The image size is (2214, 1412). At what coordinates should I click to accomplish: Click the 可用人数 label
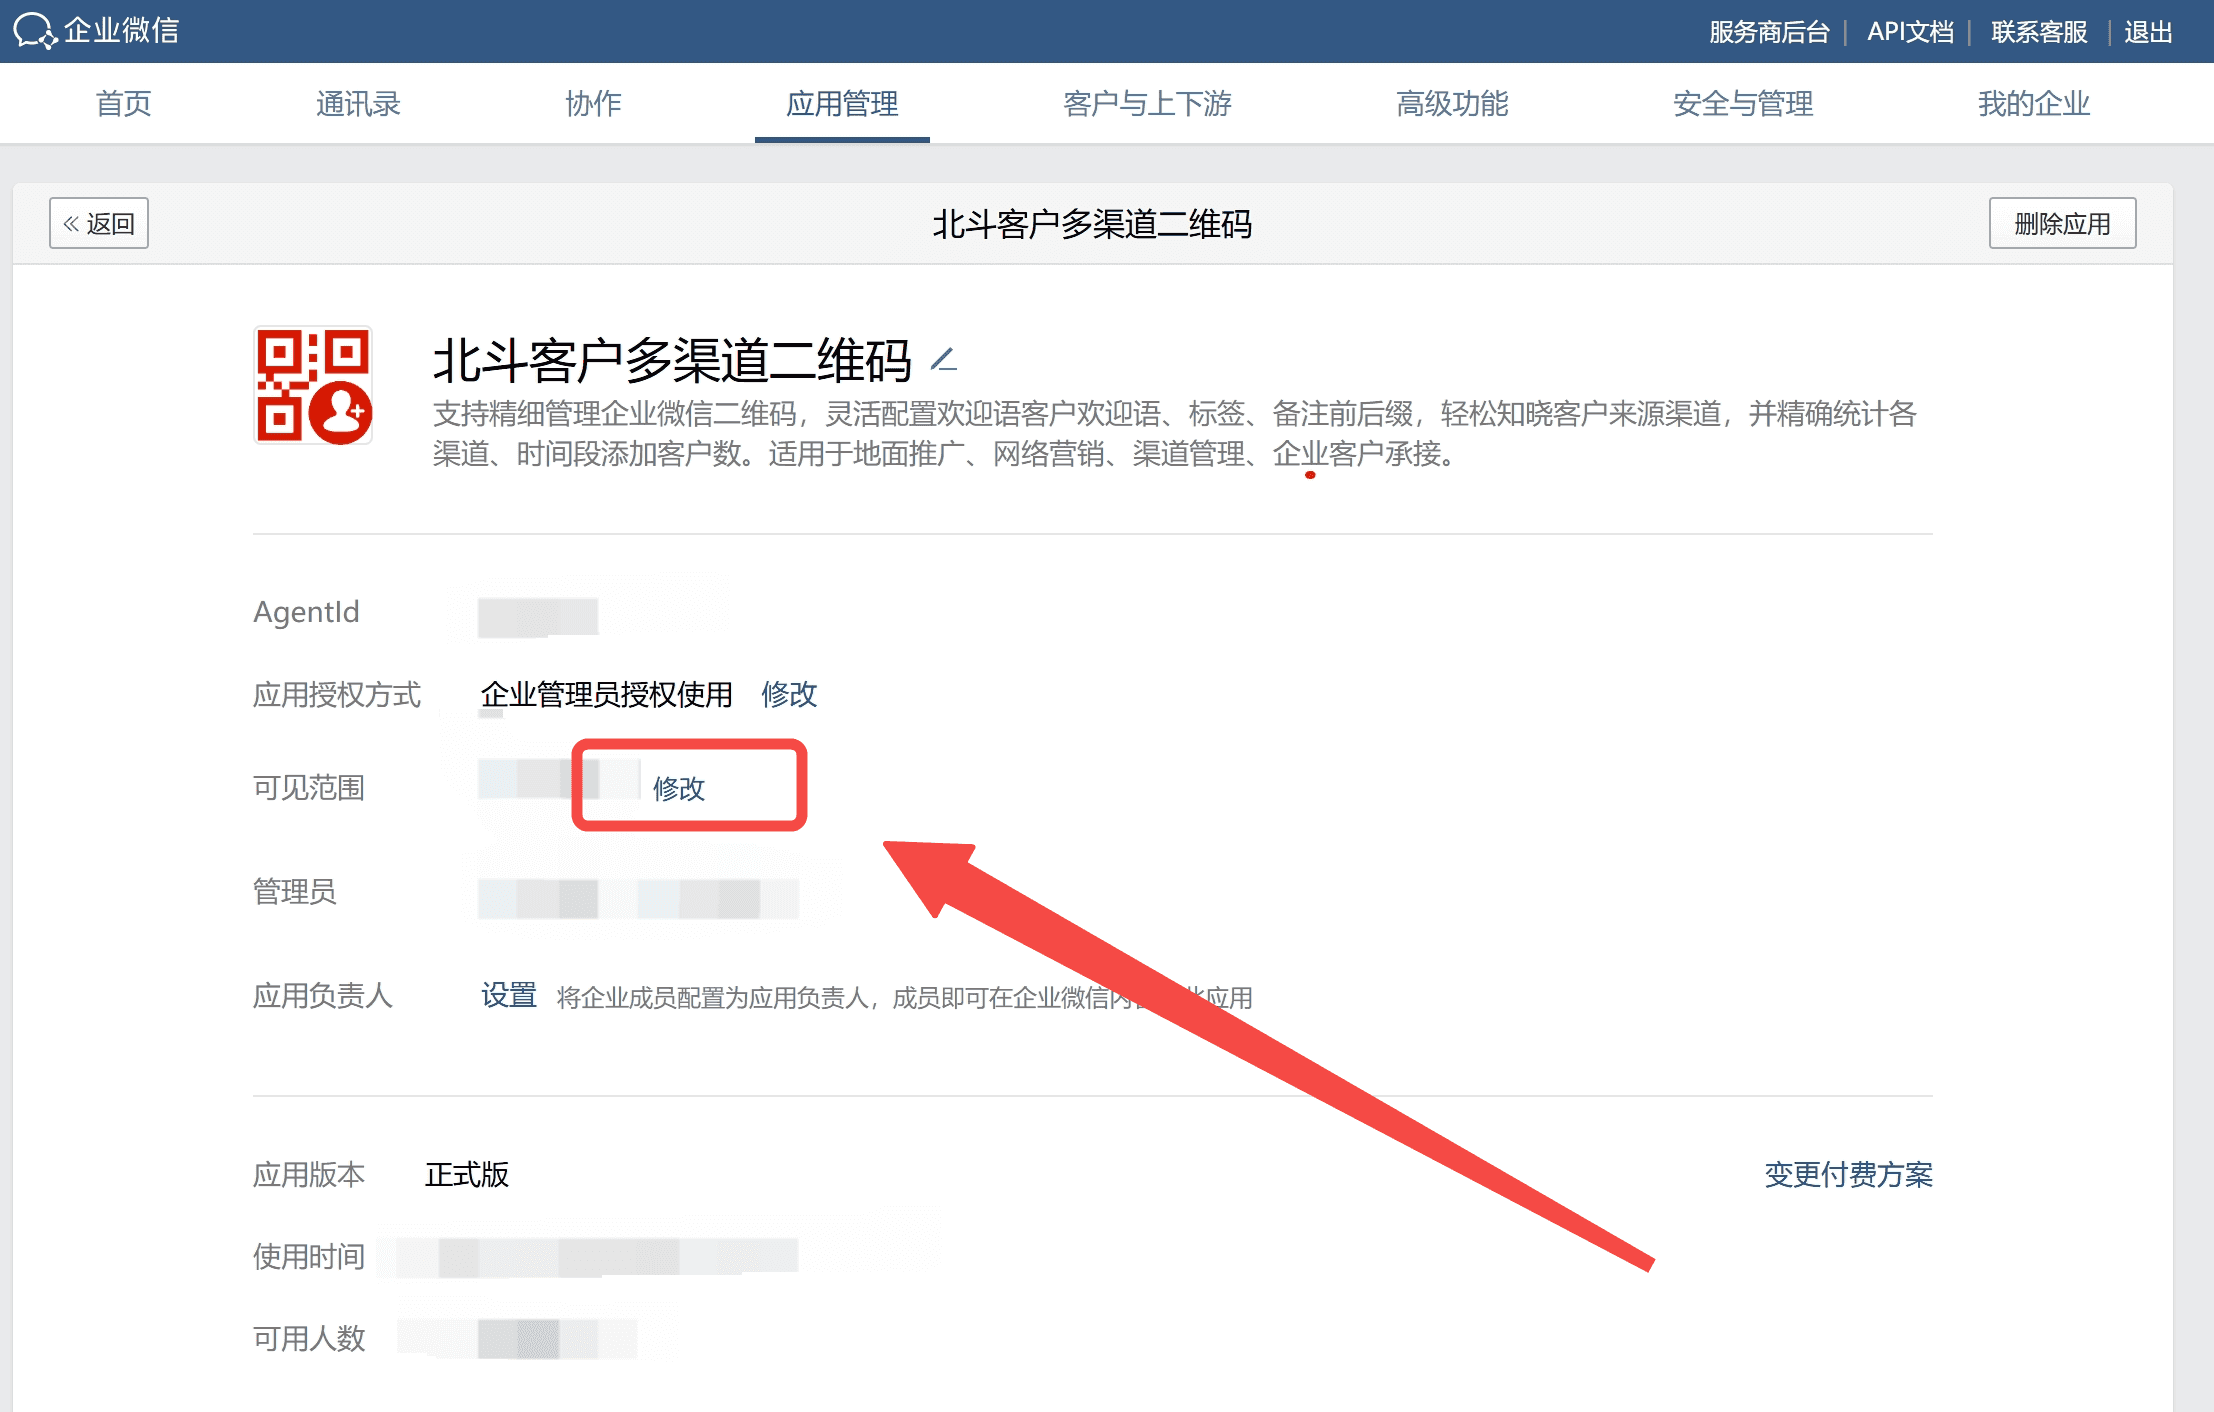click(309, 1338)
